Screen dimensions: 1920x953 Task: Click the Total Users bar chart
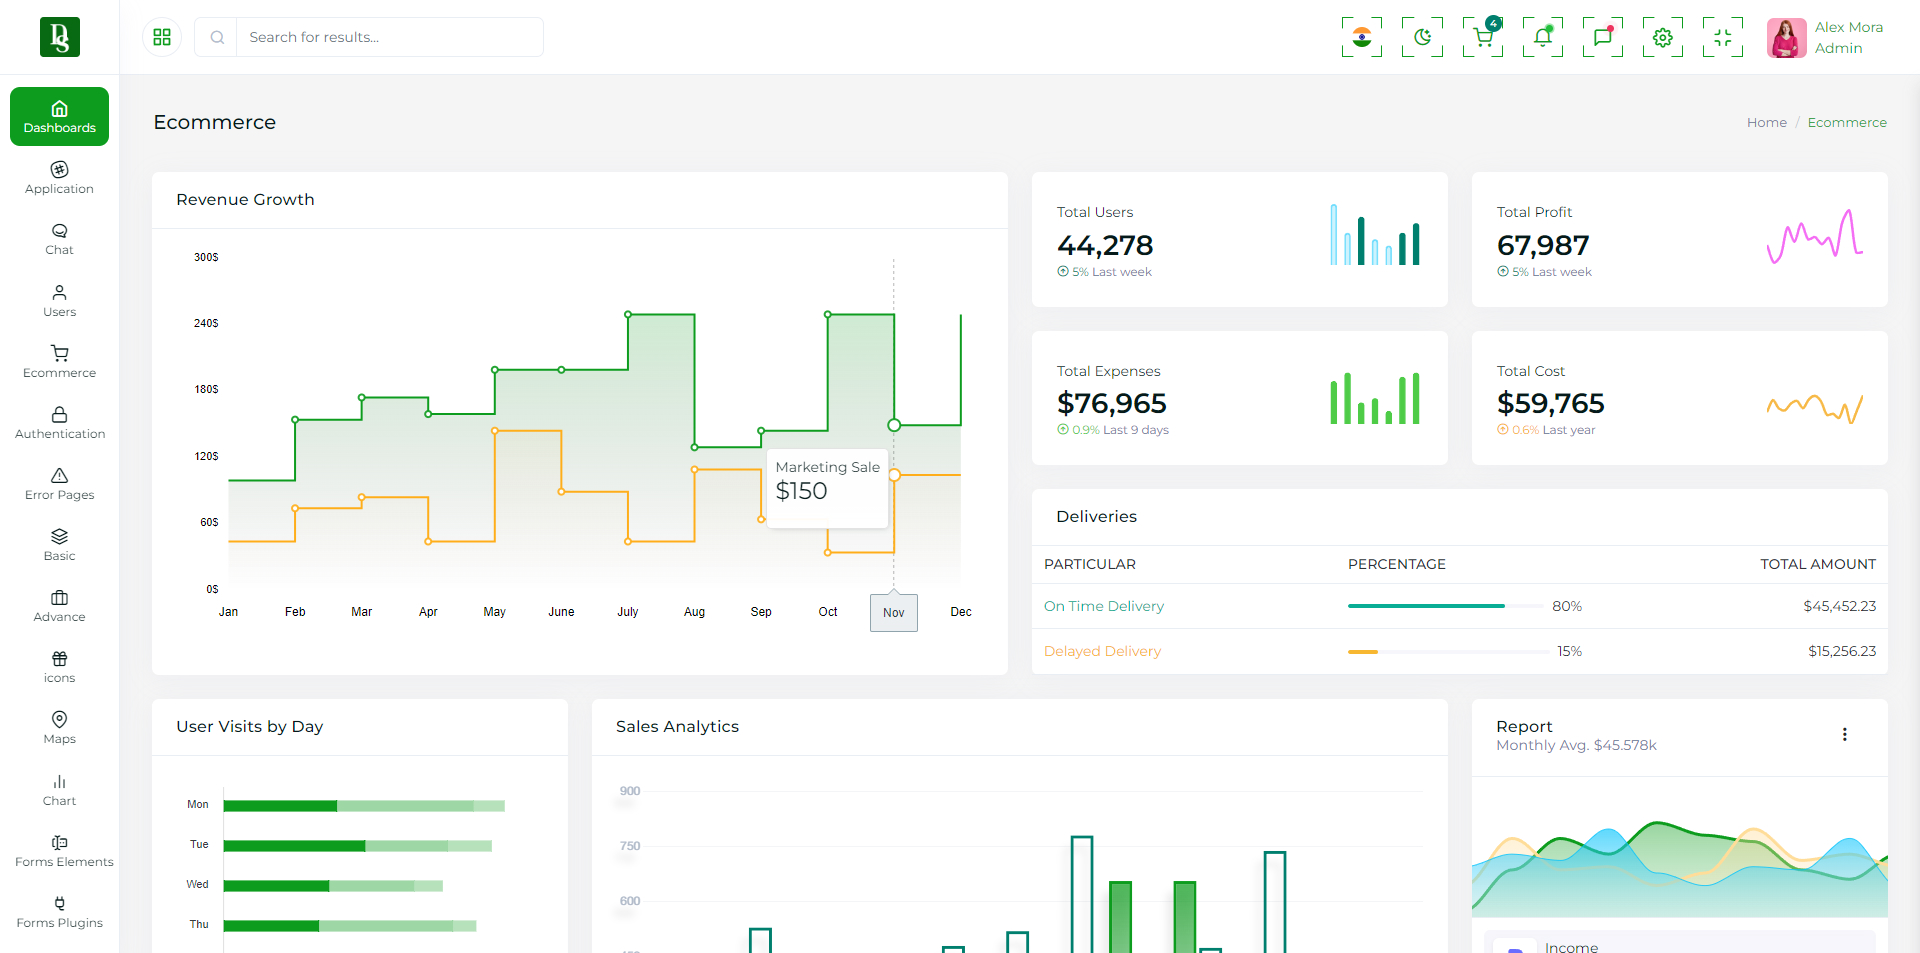tap(1374, 235)
